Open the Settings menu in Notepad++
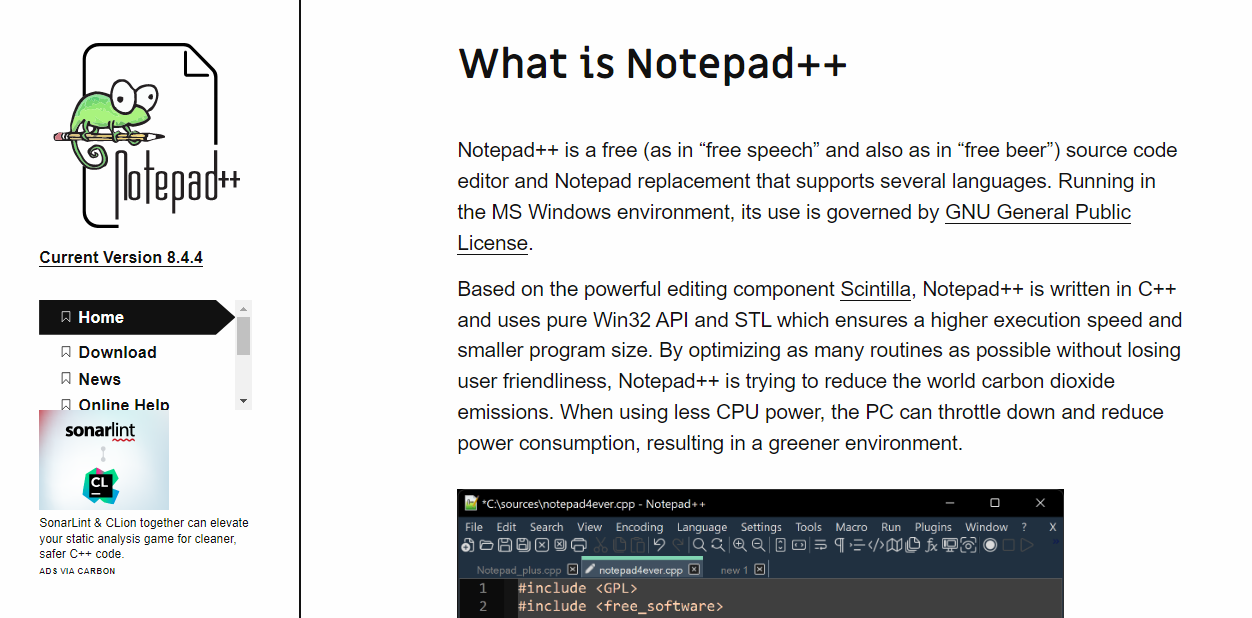This screenshot has width=1252, height=618. click(x=761, y=527)
